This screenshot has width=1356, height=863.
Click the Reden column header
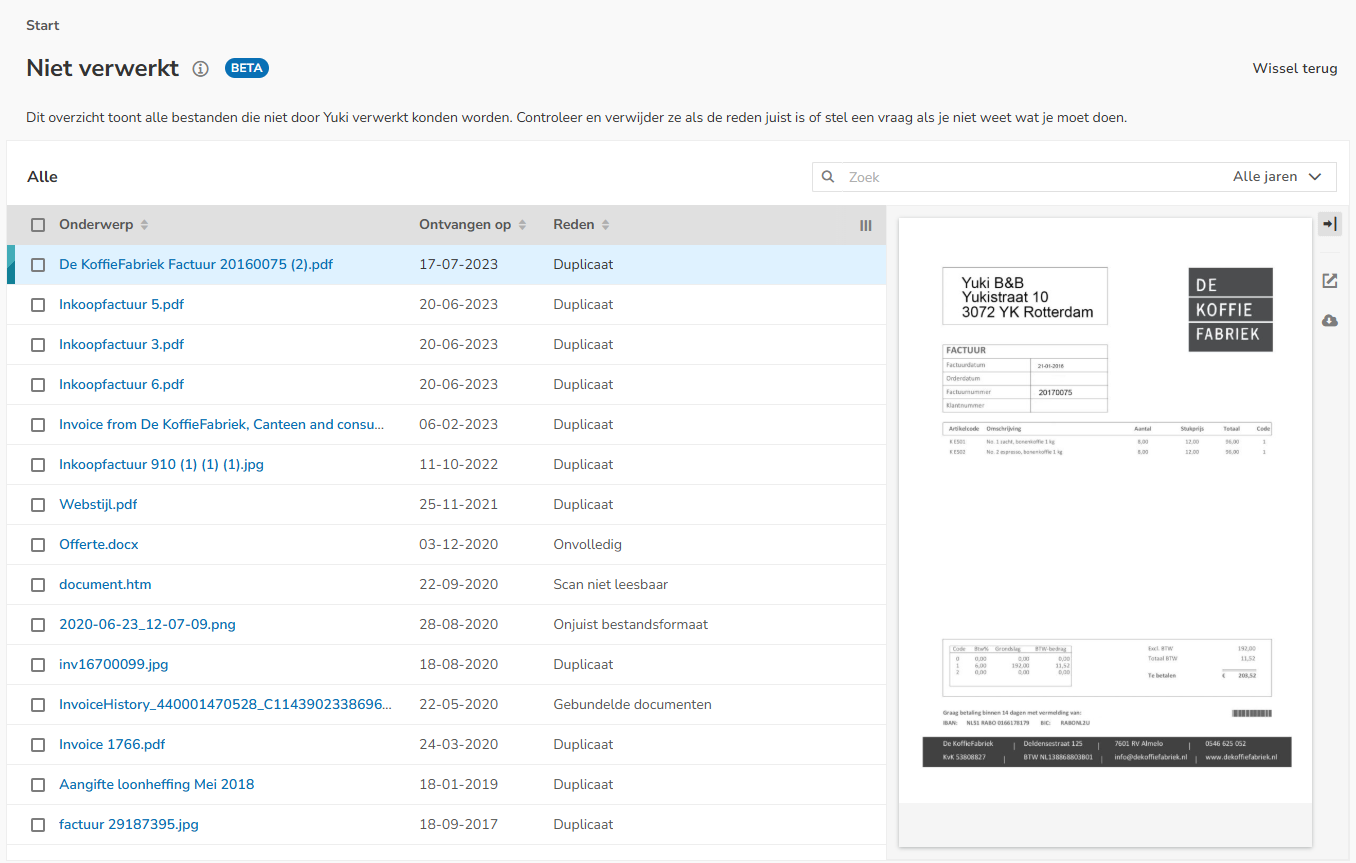[574, 225]
